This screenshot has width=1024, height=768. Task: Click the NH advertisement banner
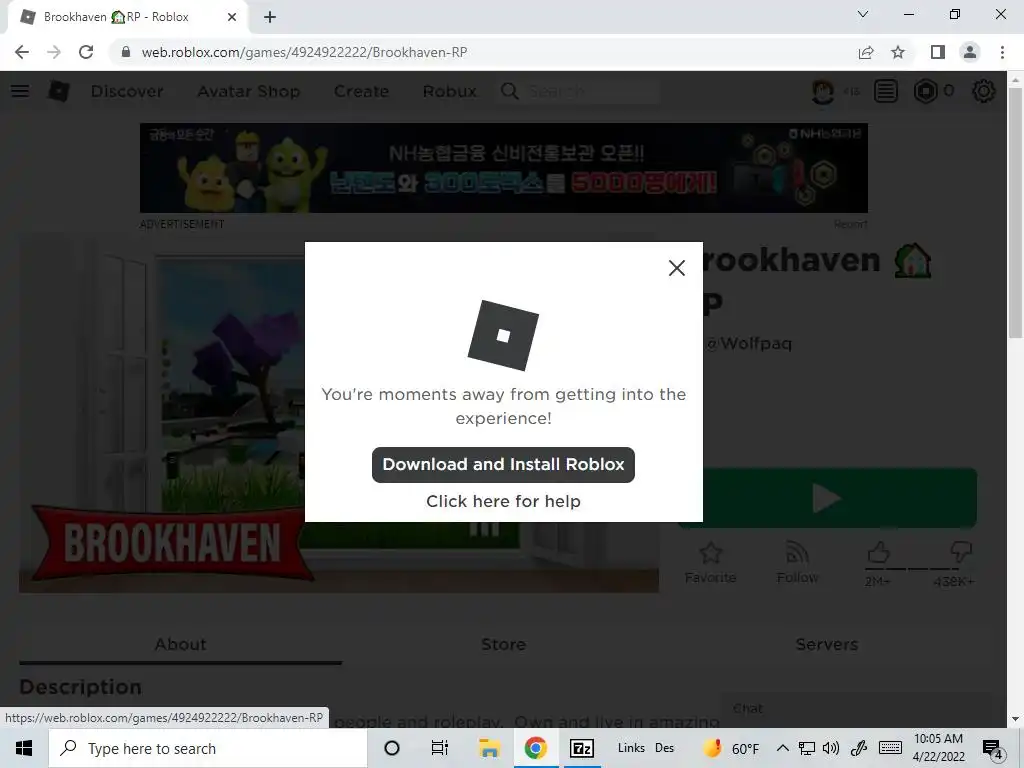(504, 168)
